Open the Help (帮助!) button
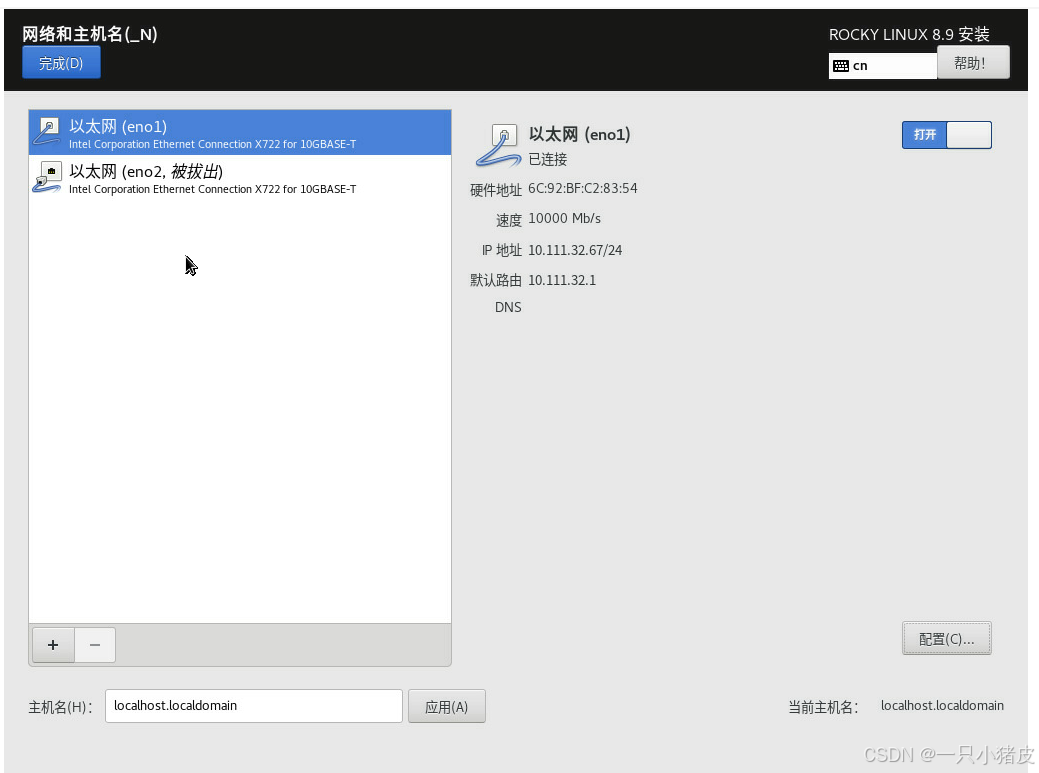Viewport: 1039px width, 773px height. tap(973, 63)
